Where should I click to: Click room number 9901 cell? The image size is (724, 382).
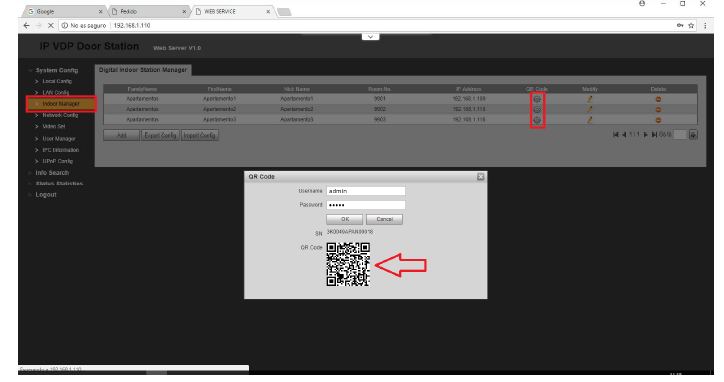point(380,99)
